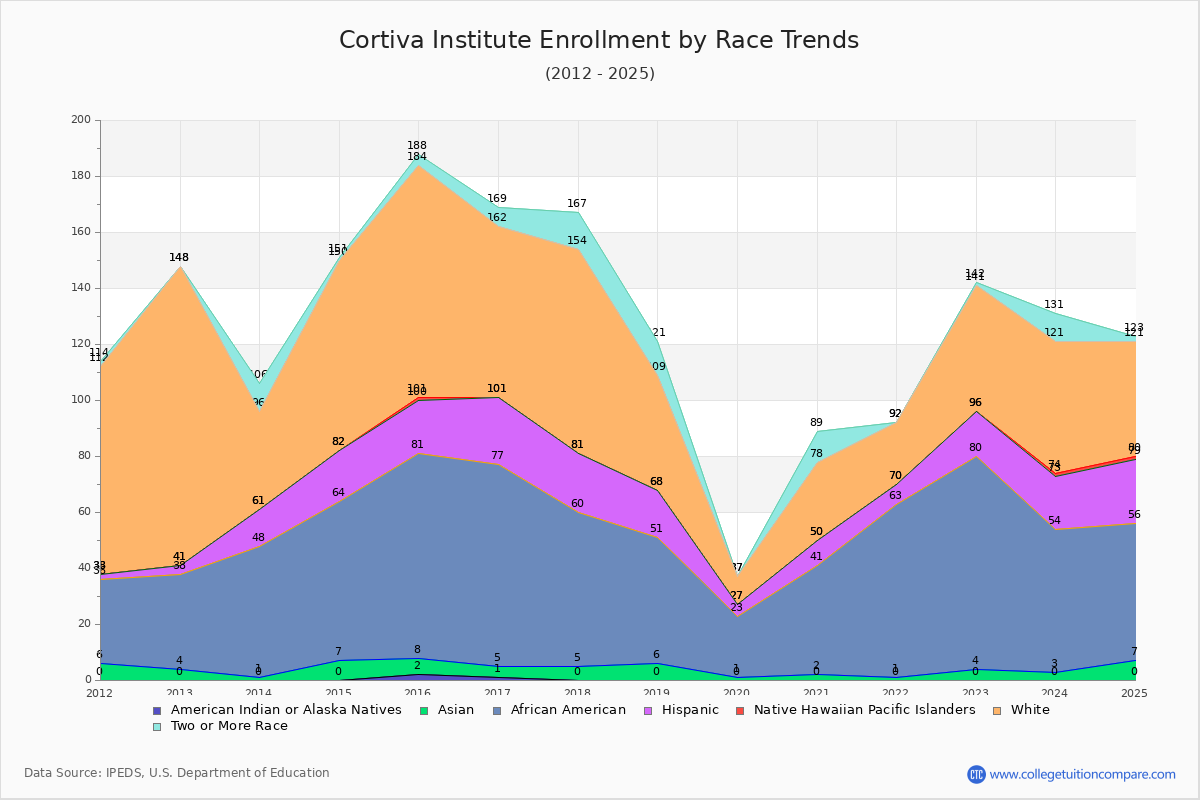Toggle the African American legend series
The height and width of the screenshot is (800, 1200).
(x=562, y=710)
